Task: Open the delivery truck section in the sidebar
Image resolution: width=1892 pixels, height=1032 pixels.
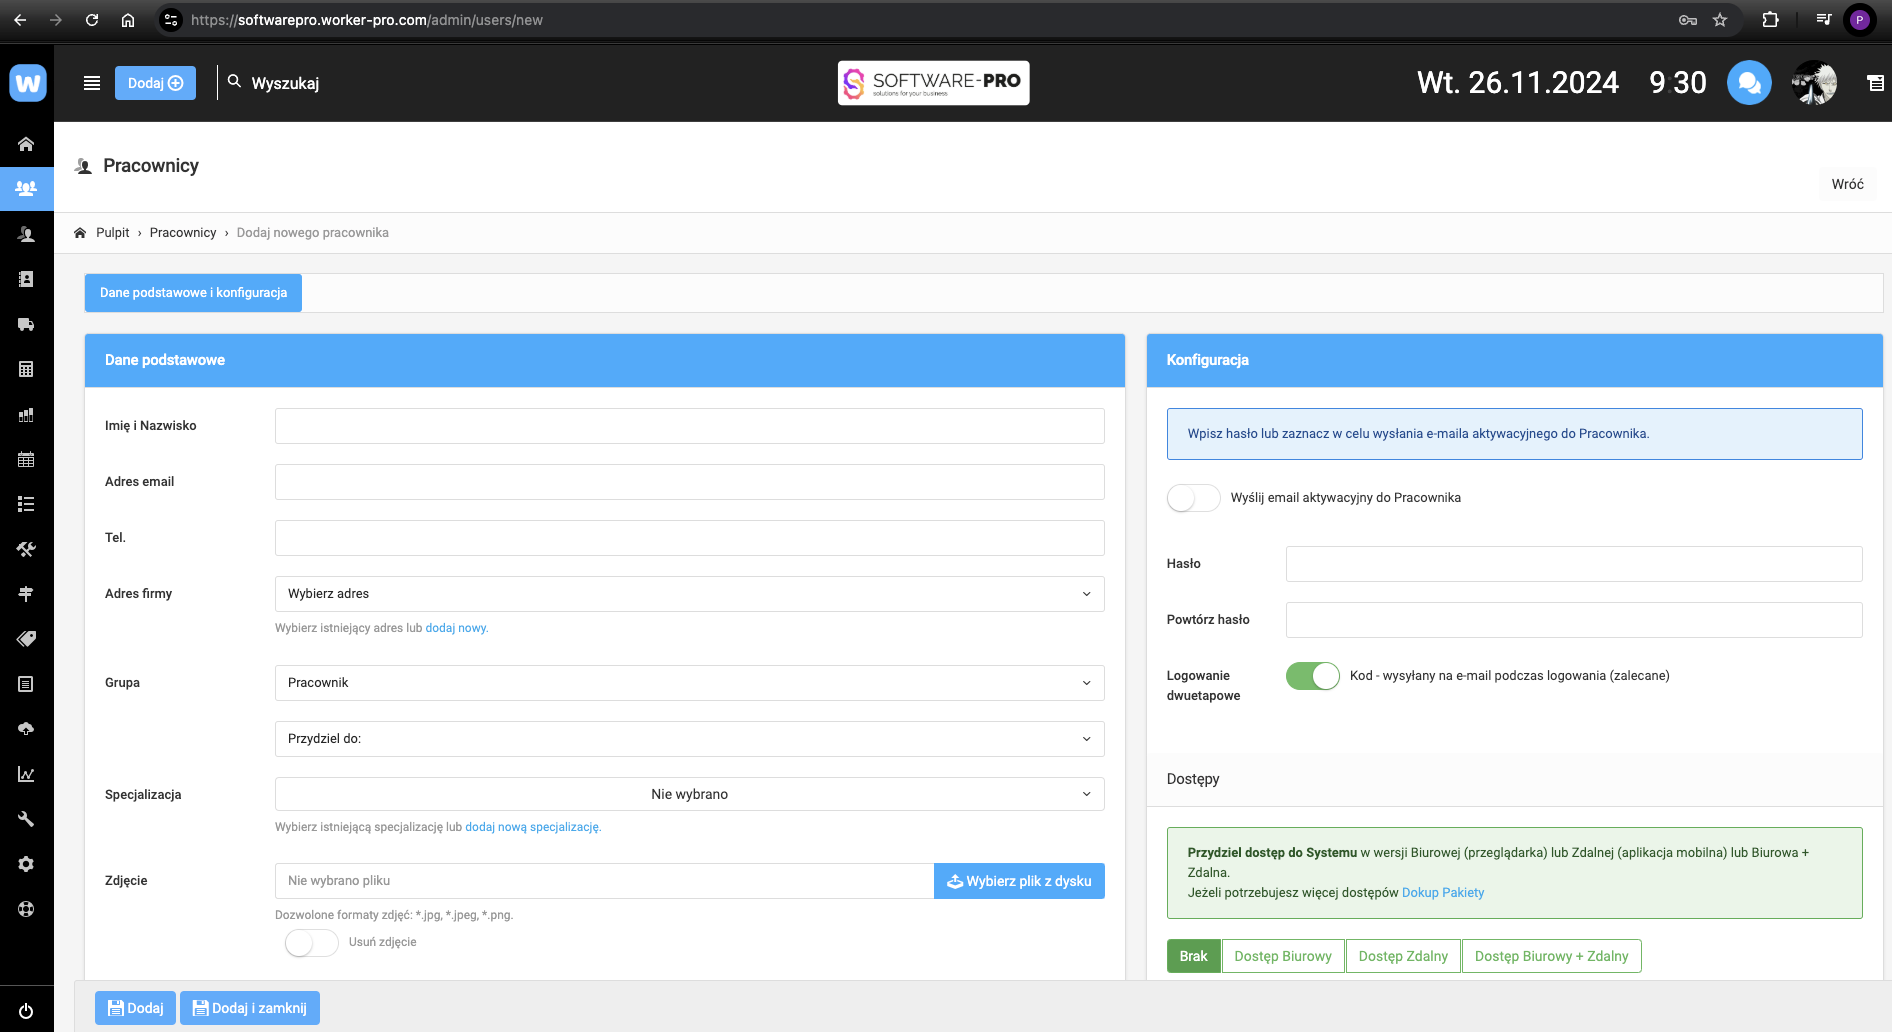Action: 26,324
